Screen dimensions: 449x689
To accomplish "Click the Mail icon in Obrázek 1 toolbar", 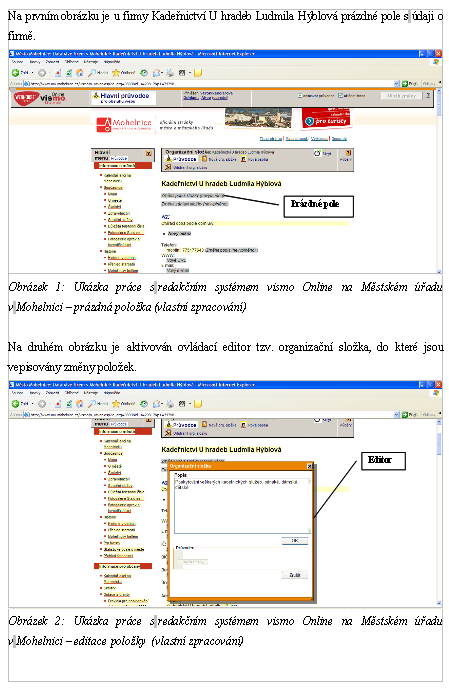I will 157,73.
